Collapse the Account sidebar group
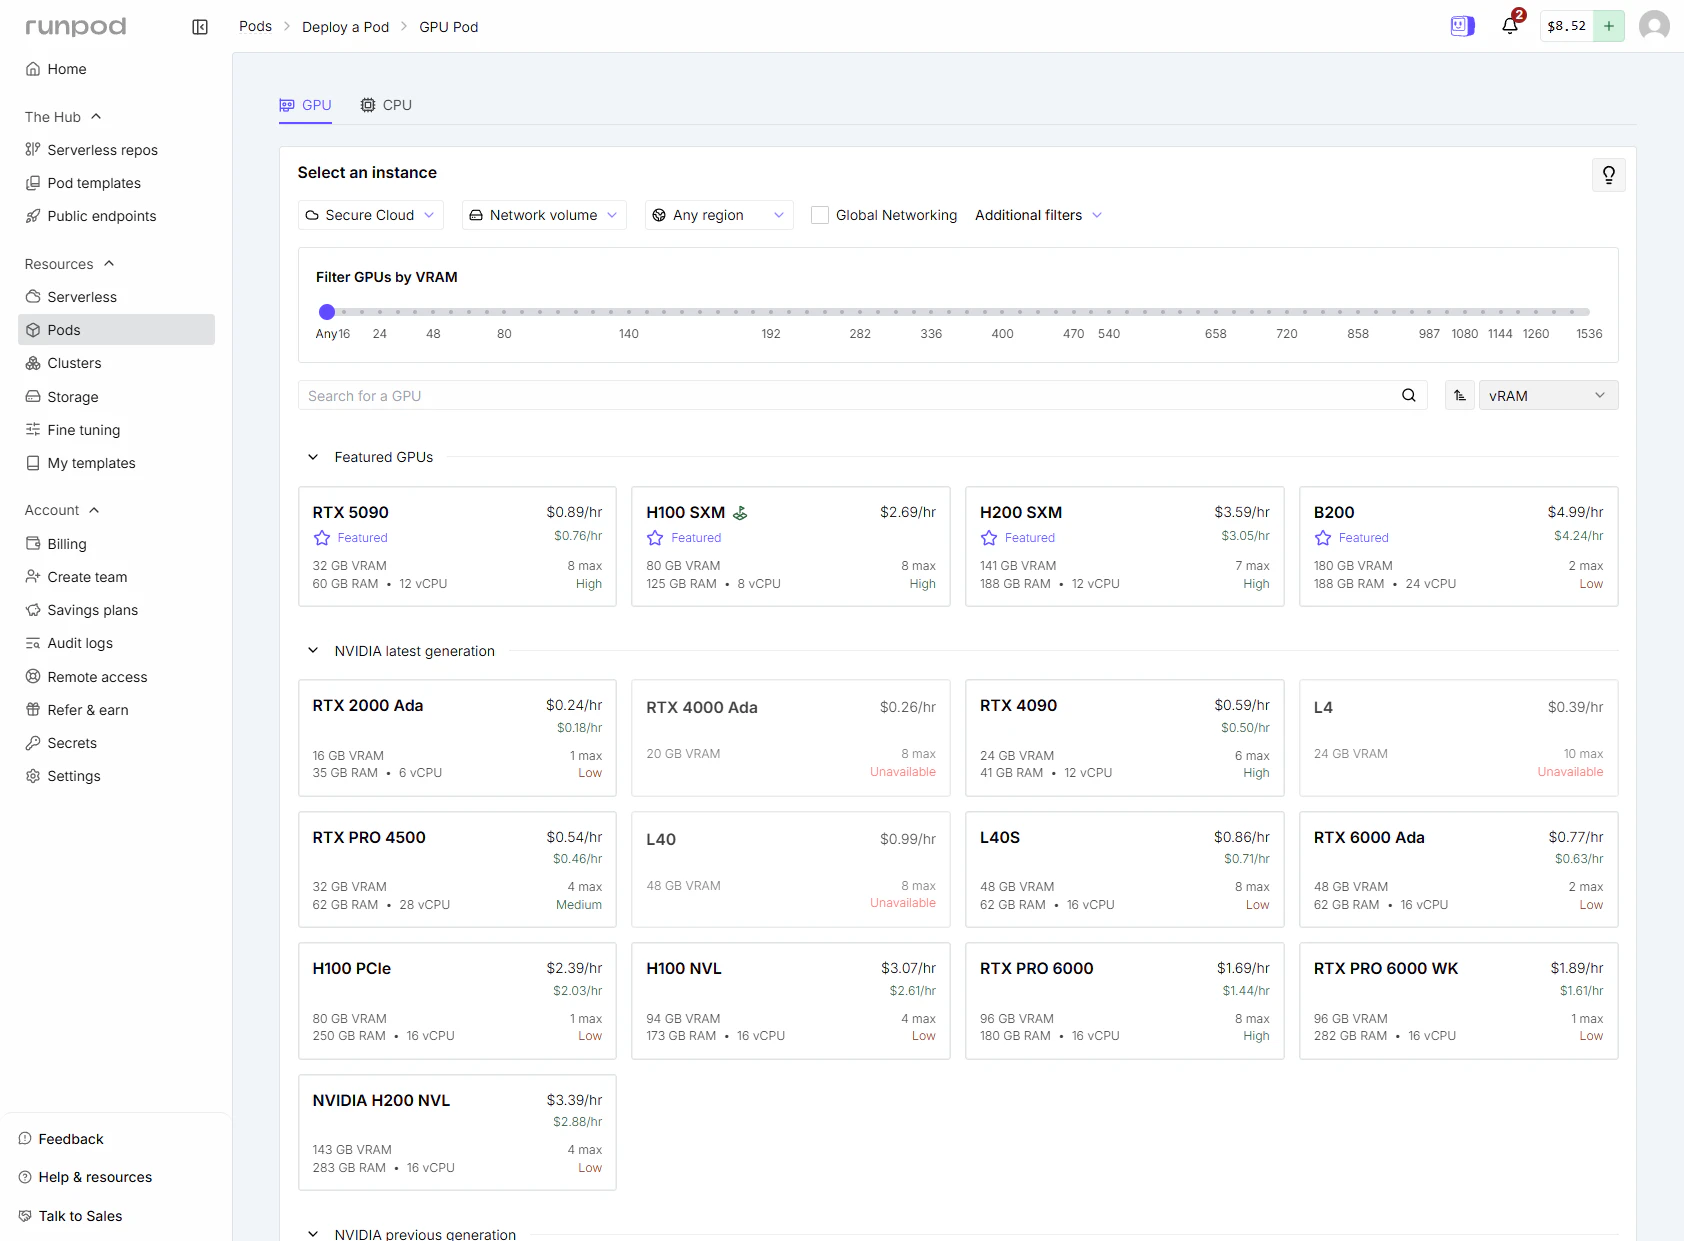This screenshot has height=1241, width=1684. [62, 510]
